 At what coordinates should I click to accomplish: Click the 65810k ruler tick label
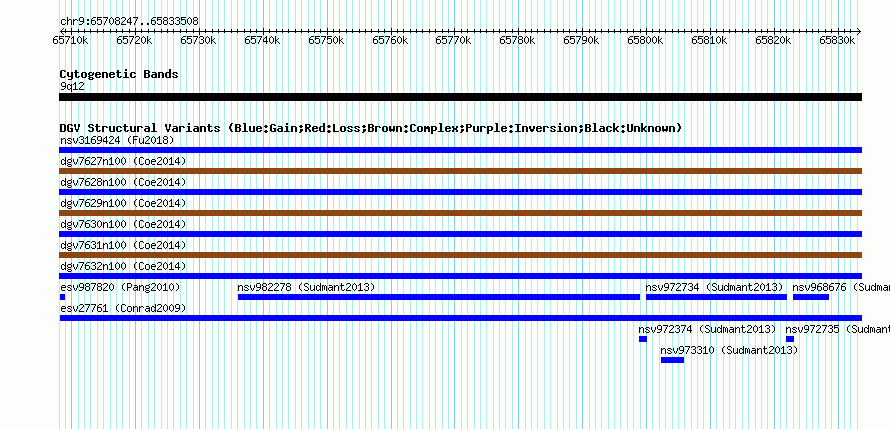710,40
